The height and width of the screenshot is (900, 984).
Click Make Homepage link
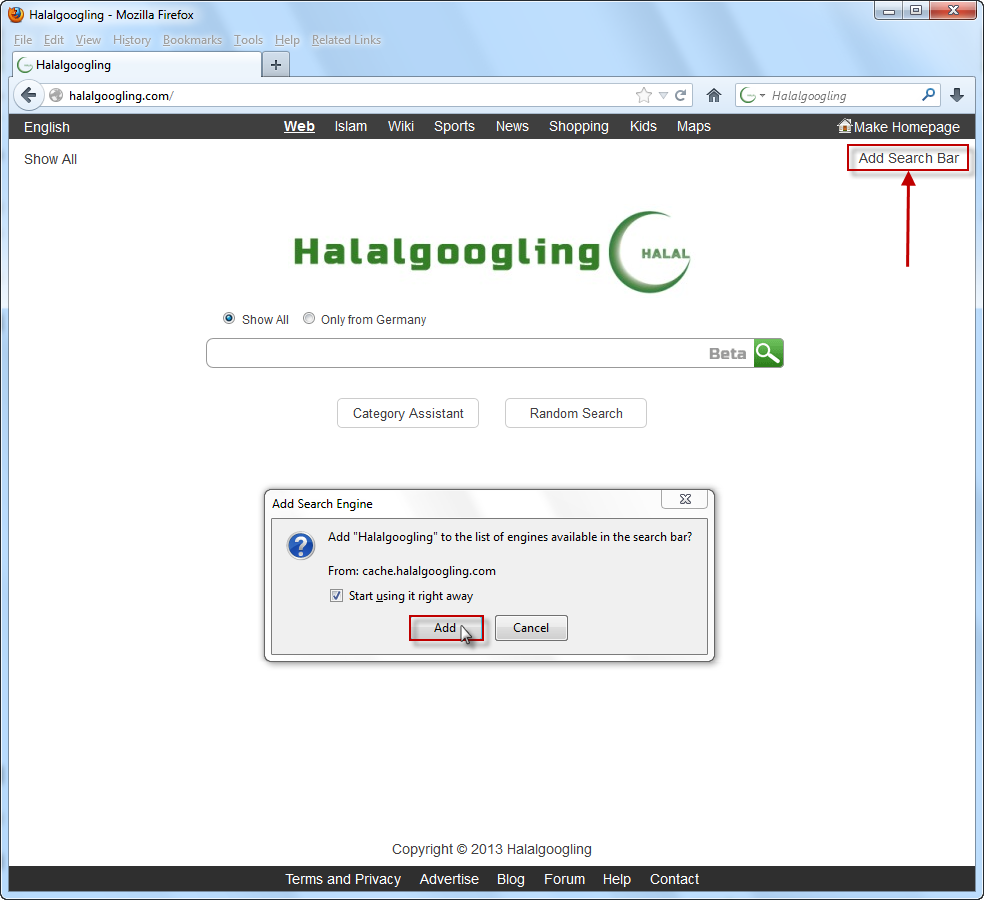click(x=906, y=127)
